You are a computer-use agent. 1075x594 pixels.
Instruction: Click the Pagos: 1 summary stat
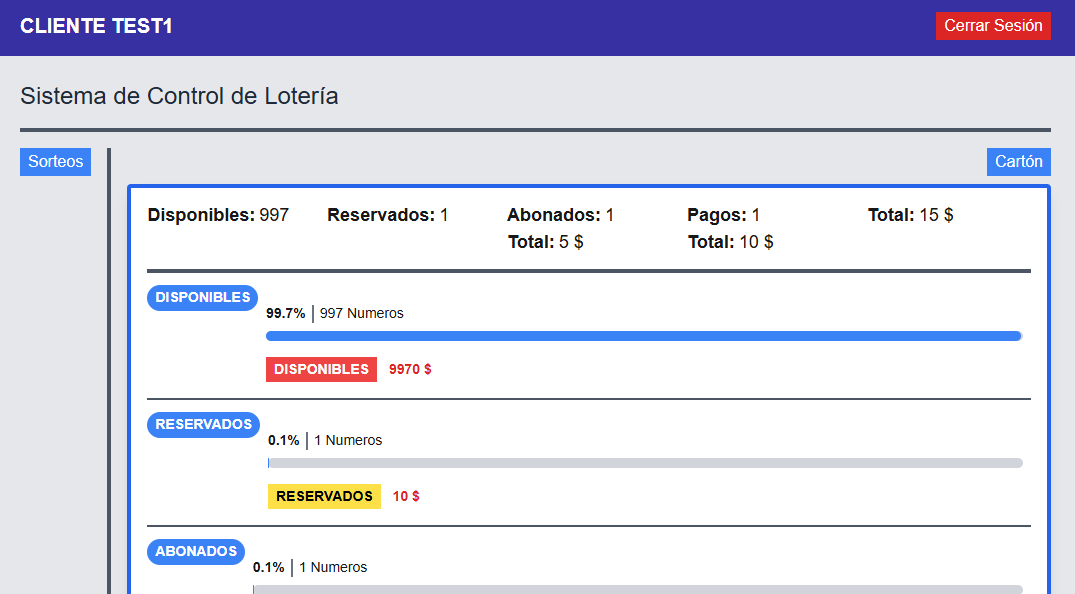coord(724,215)
